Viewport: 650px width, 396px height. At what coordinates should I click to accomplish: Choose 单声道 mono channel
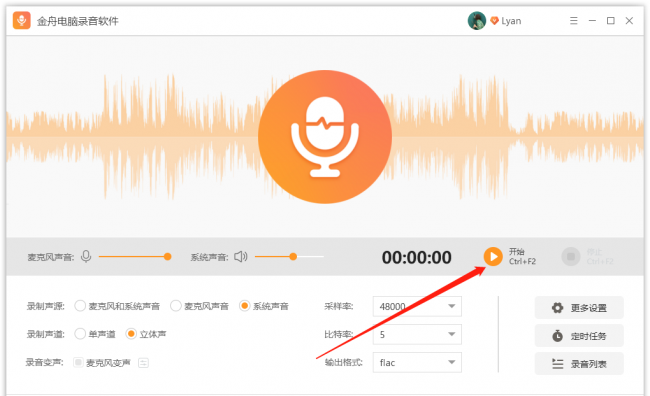80,334
